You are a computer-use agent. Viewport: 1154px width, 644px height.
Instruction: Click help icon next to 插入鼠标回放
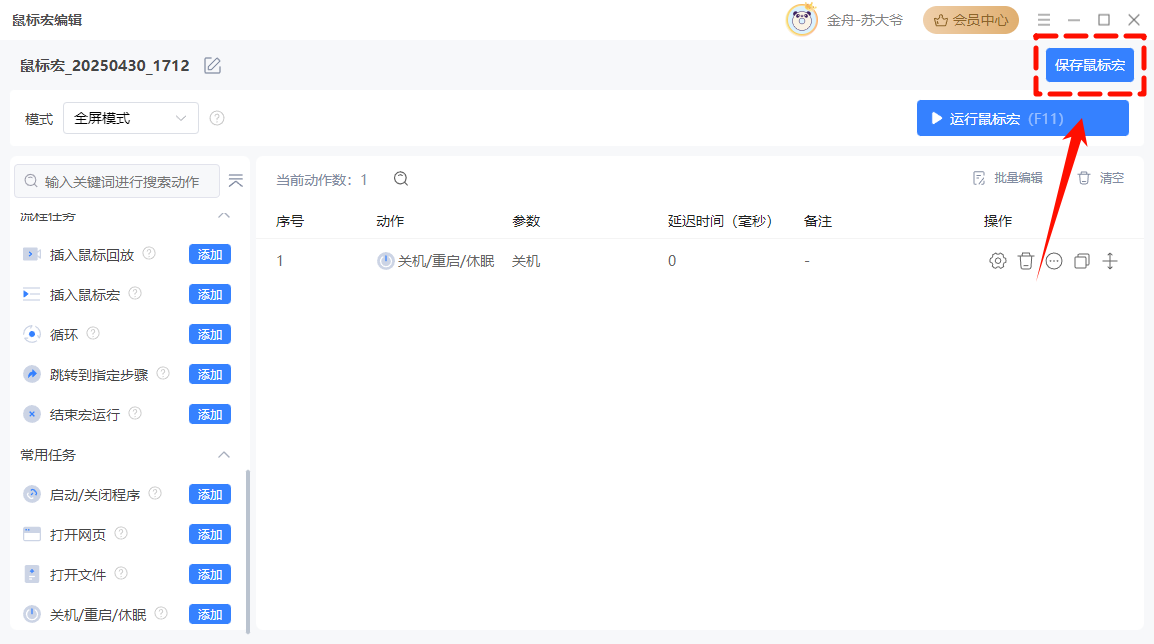point(149,253)
